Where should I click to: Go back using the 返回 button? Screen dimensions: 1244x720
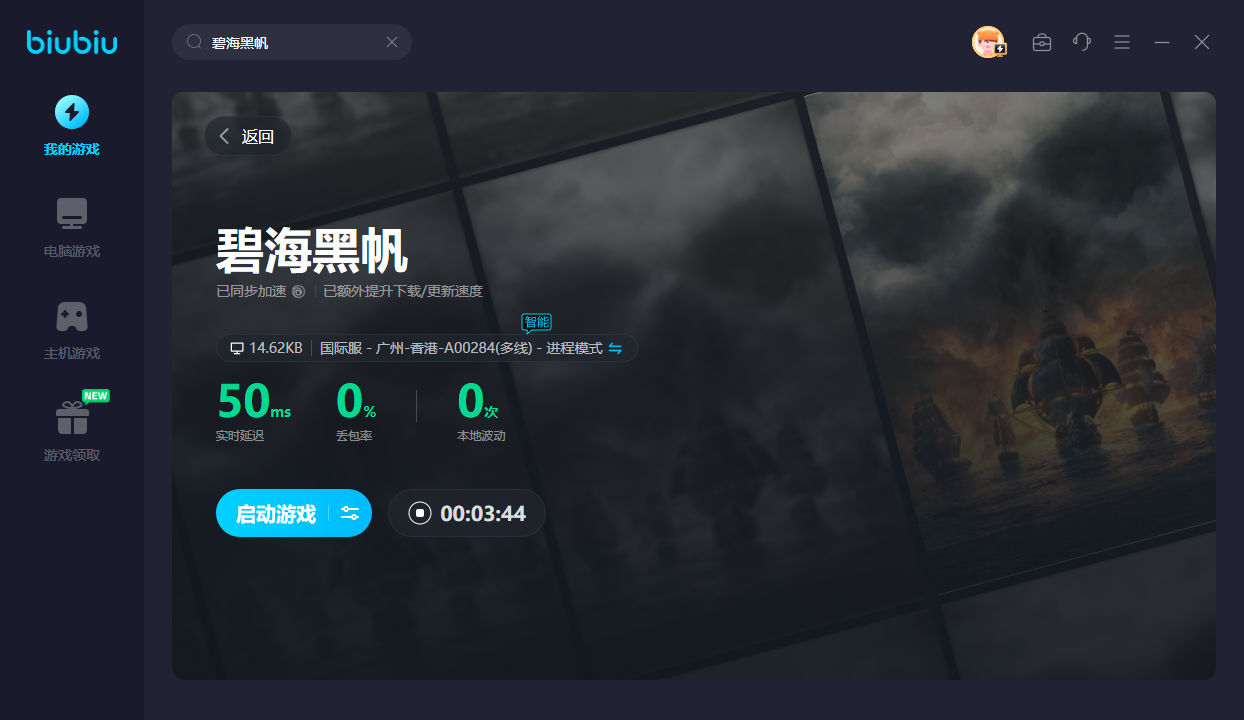click(248, 136)
